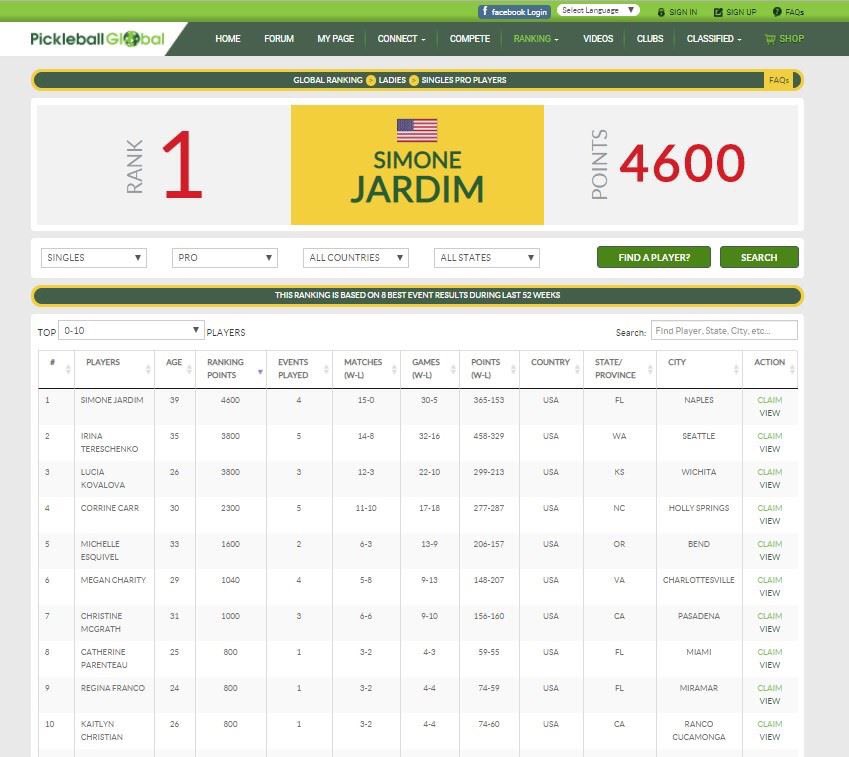Click the yellow FAQs tab in breadcrumb bar
This screenshot has height=757, width=849.
[779, 80]
